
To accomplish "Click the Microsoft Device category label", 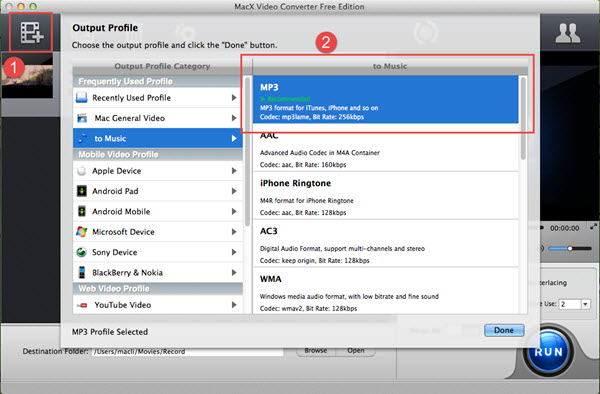I will 123,232.
